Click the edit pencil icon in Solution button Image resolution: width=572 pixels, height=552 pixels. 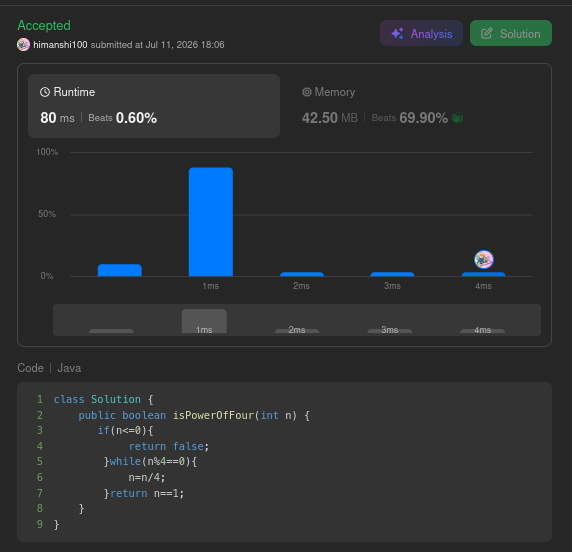[487, 34]
